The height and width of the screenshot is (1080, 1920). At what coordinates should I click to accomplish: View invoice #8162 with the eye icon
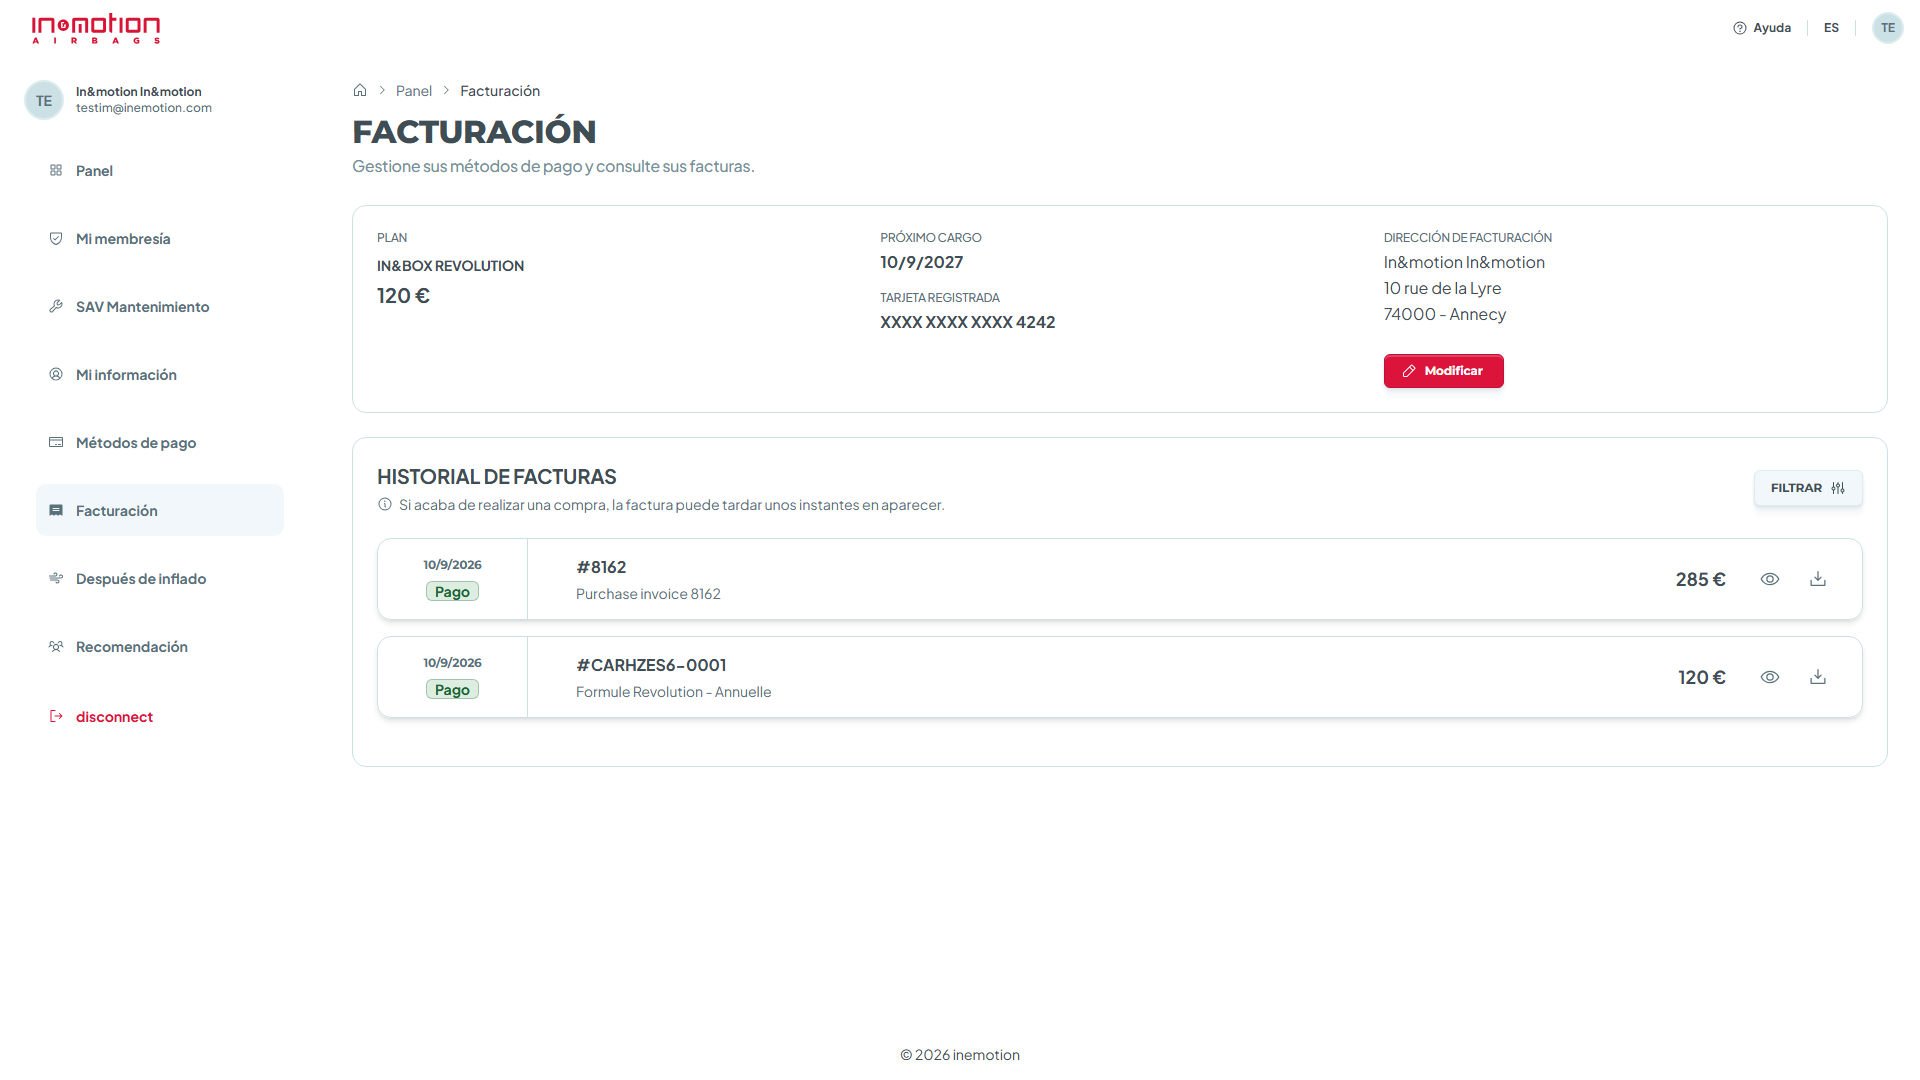[x=1769, y=579]
